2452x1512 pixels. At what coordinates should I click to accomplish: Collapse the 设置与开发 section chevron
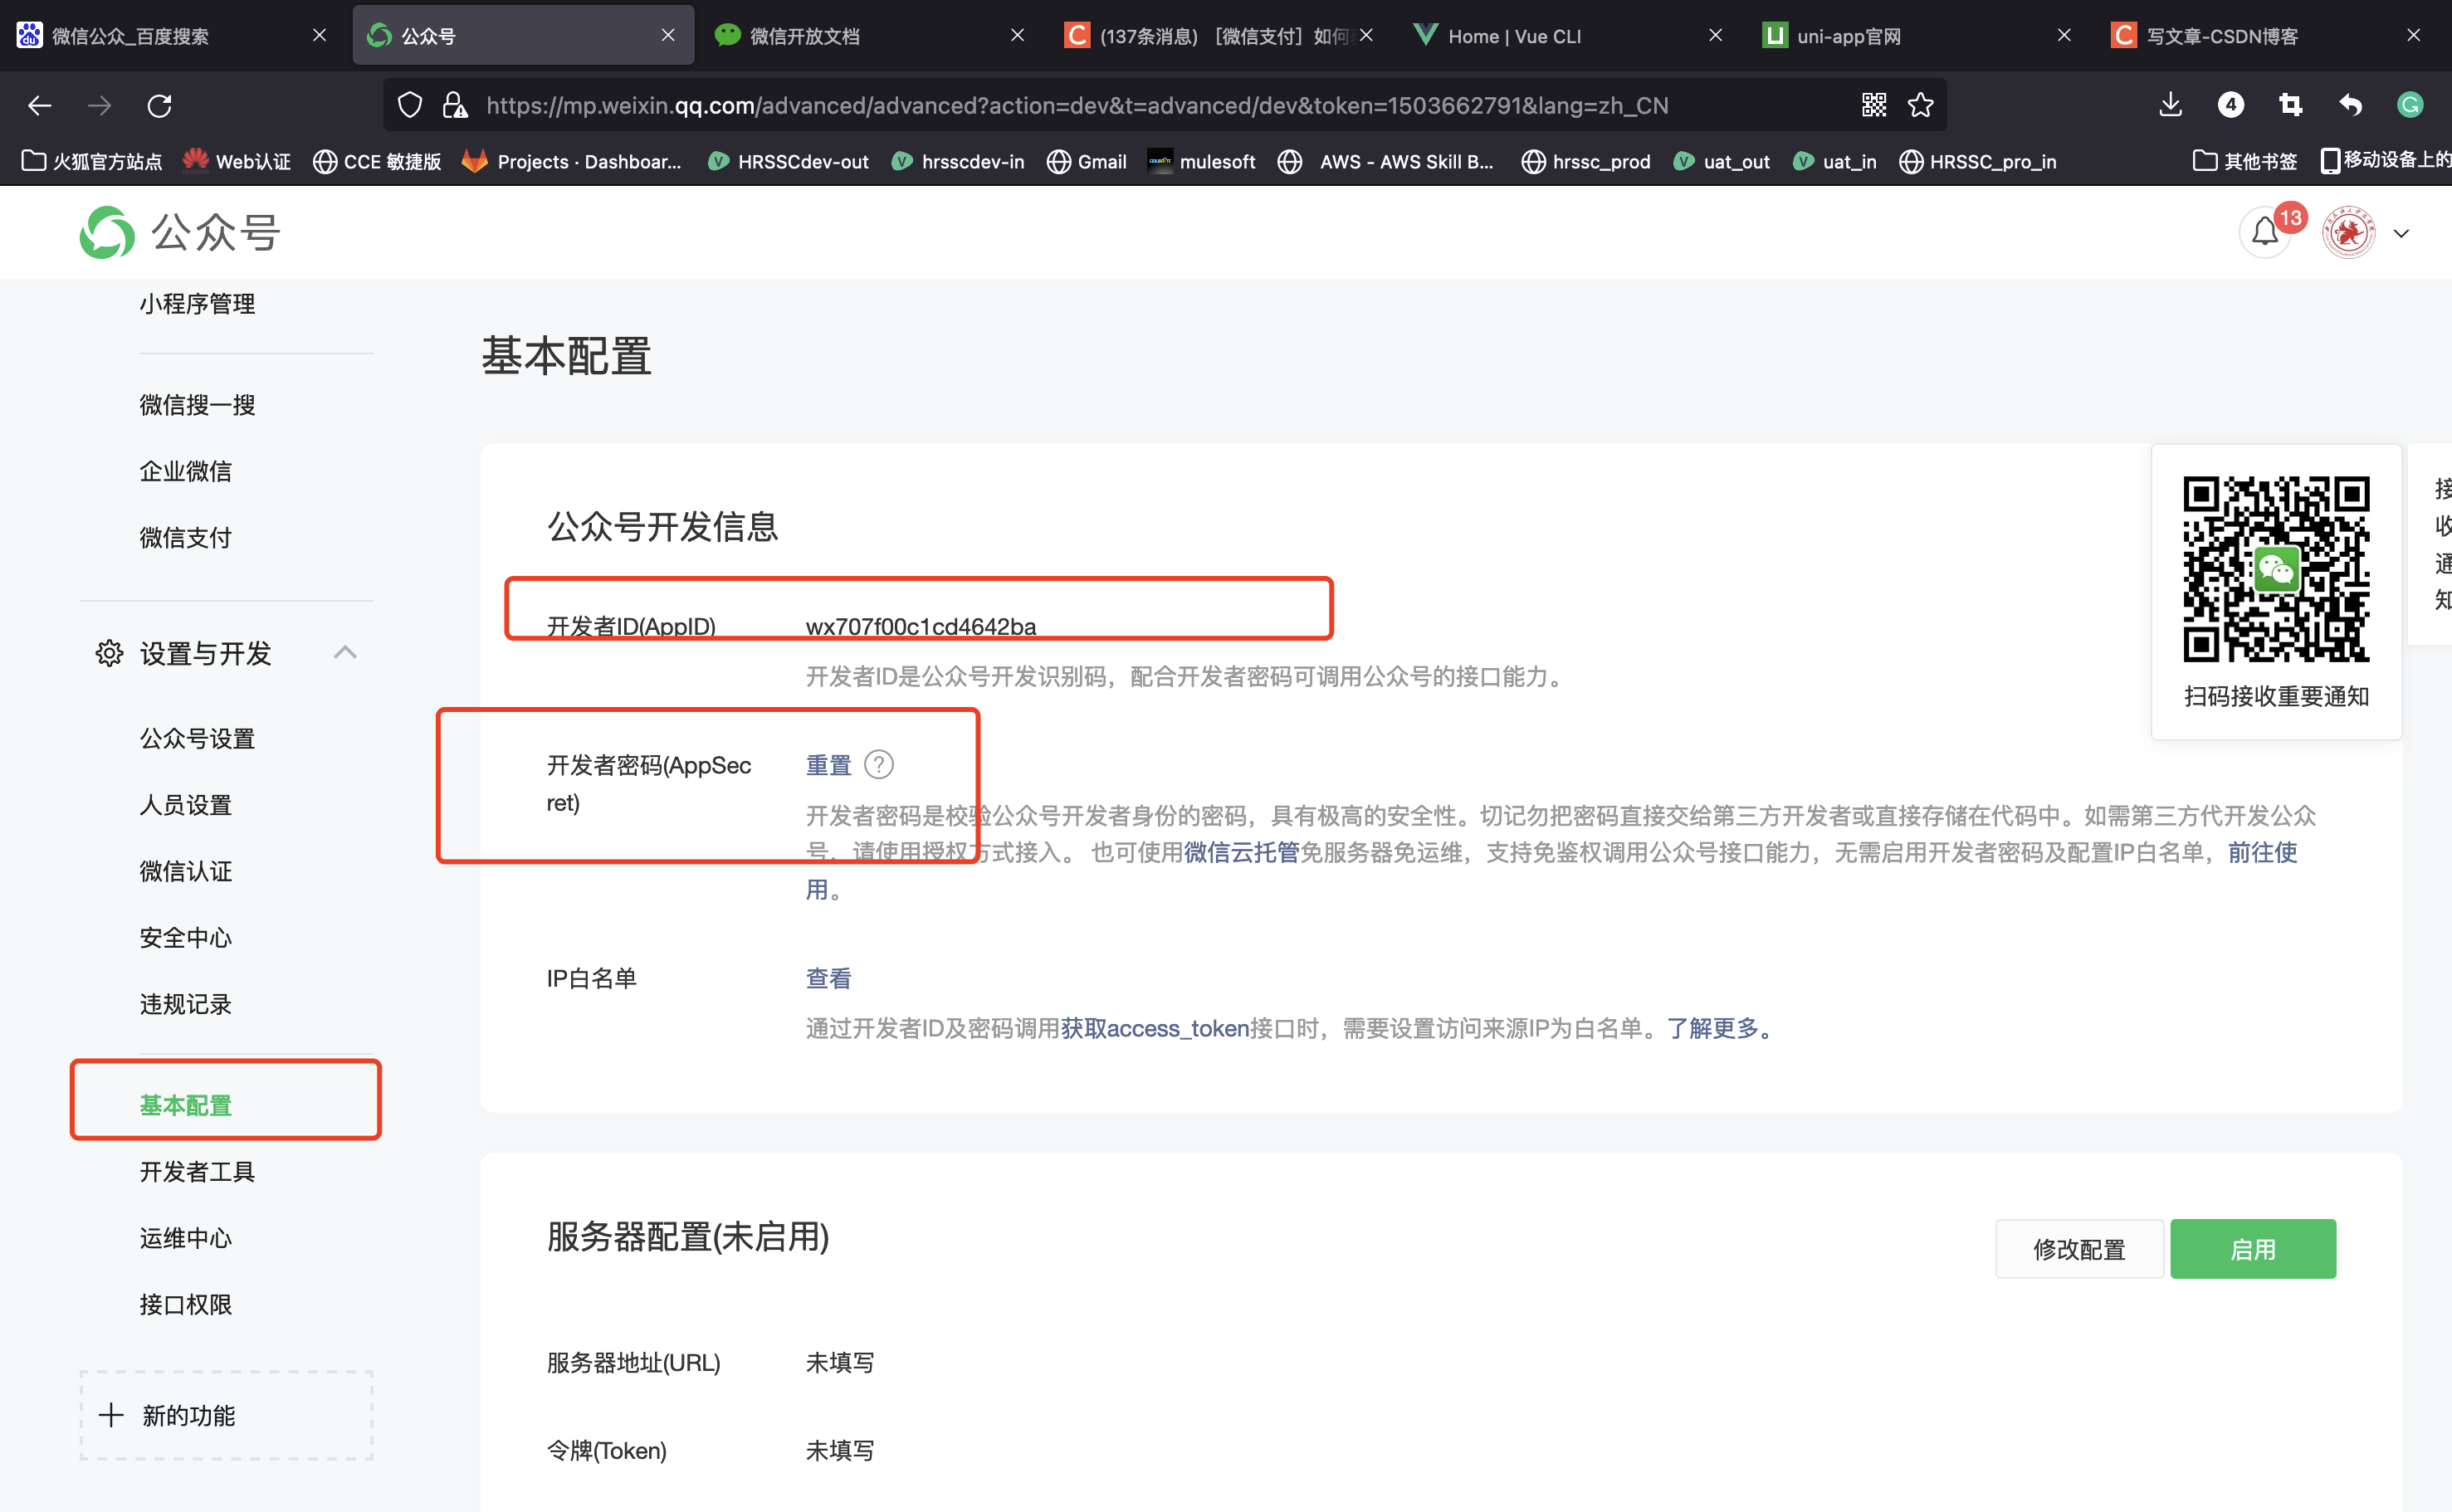[345, 652]
